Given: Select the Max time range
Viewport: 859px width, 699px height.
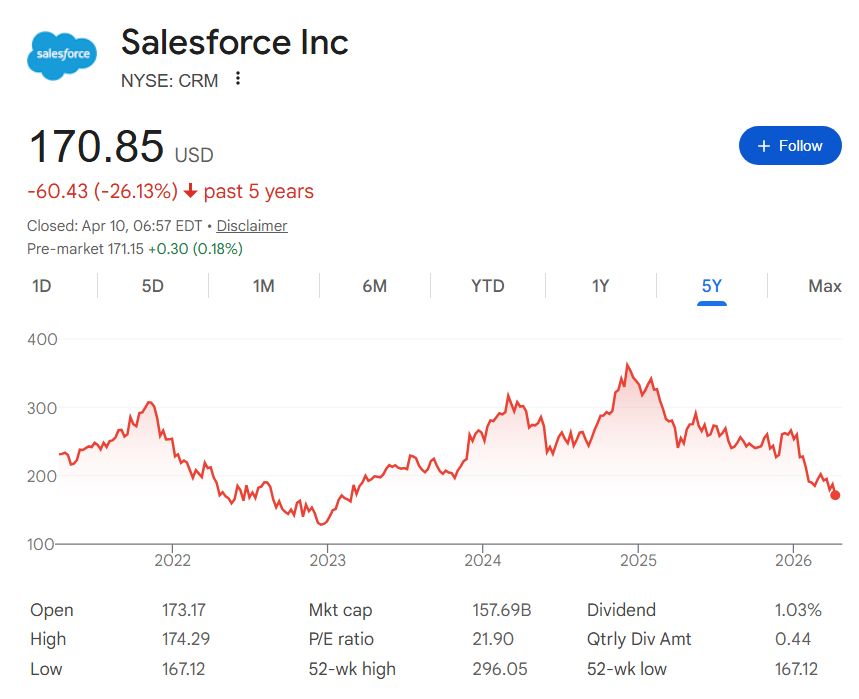Looking at the screenshot, I should (x=824, y=286).
